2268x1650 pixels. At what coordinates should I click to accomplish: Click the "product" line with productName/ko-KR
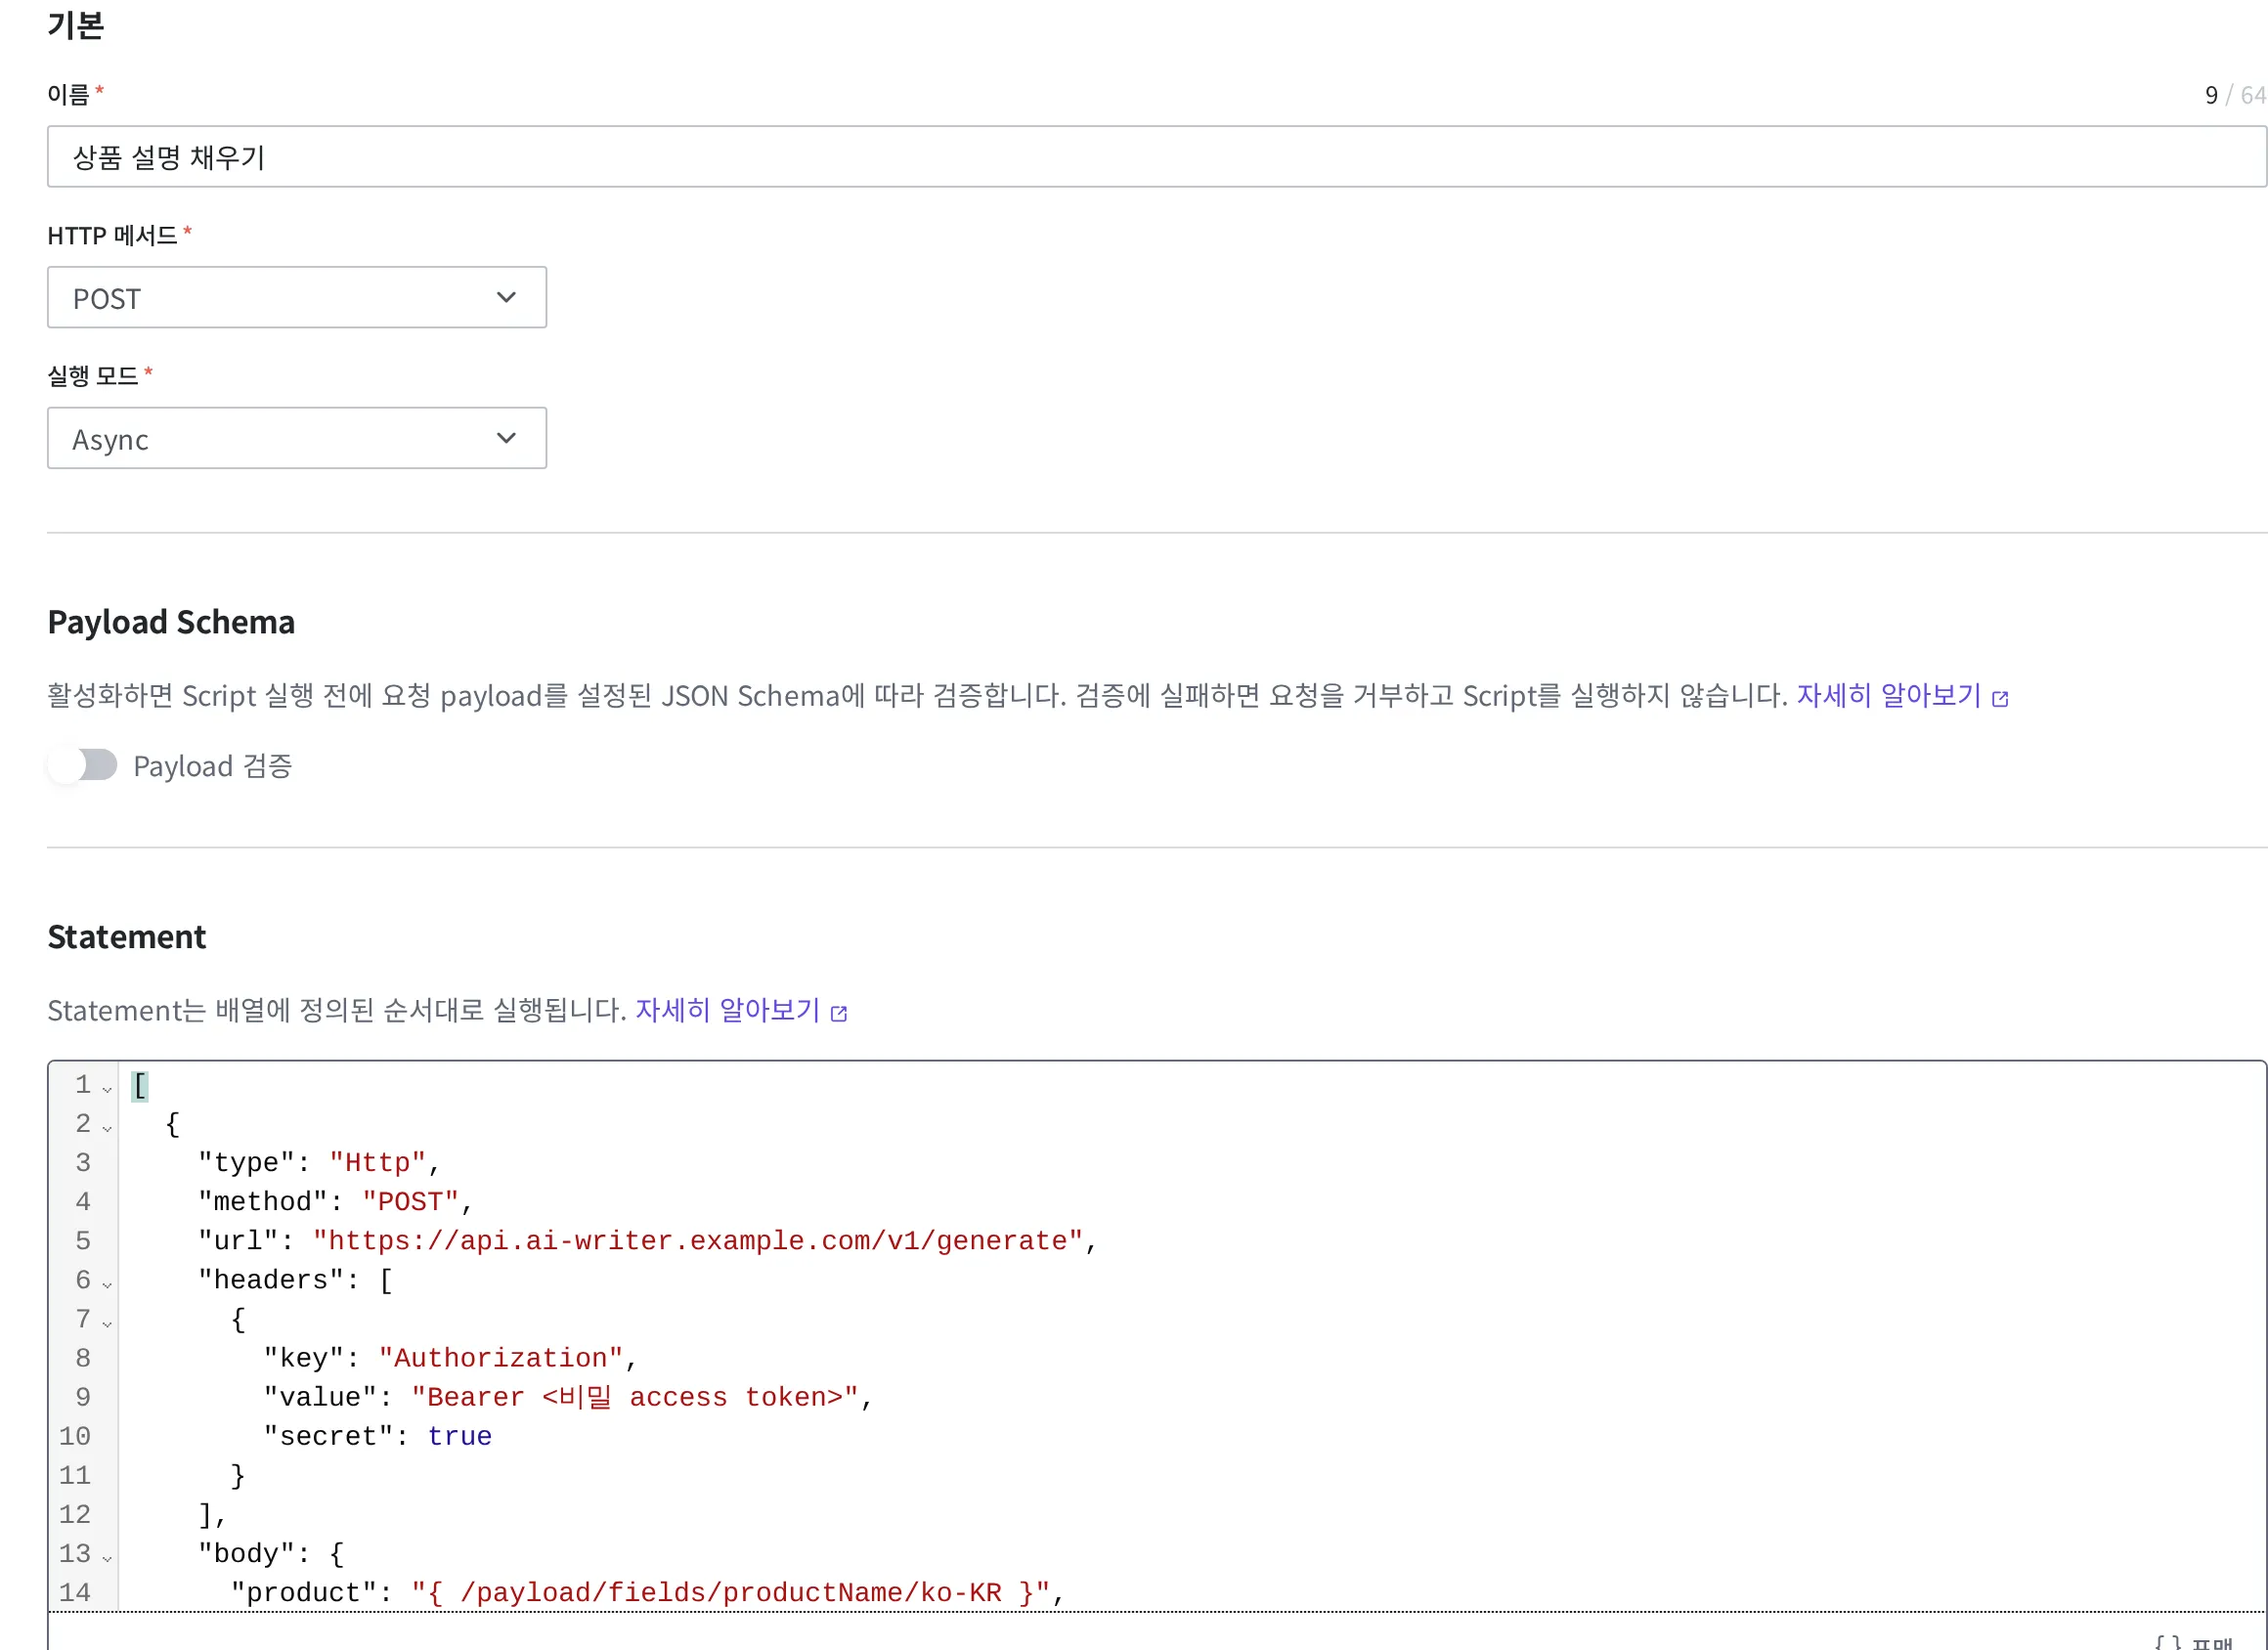click(647, 1592)
